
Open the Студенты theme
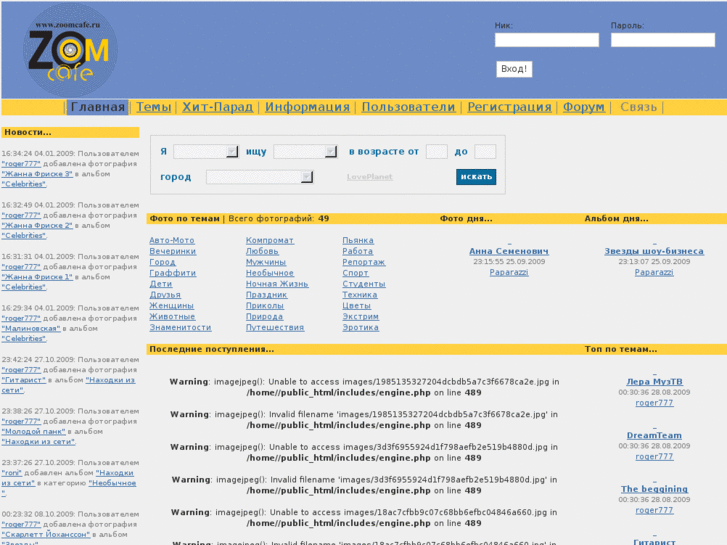[x=364, y=284]
